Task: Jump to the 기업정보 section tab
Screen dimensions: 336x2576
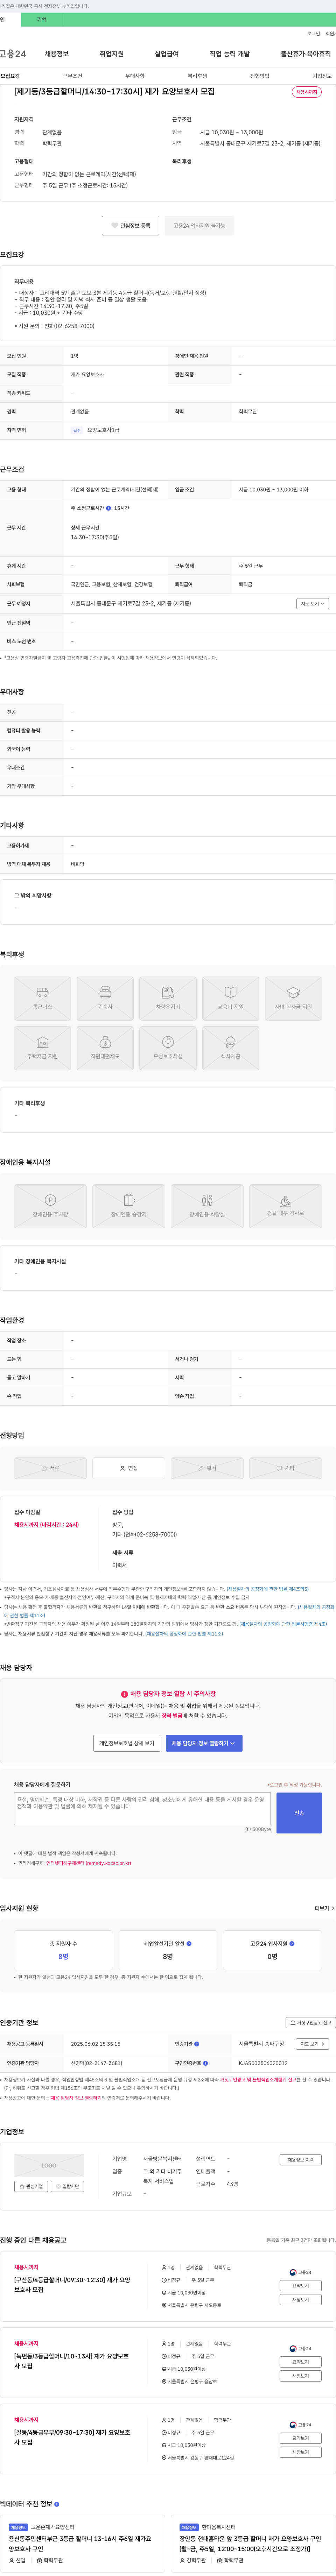Action: tap(322, 76)
